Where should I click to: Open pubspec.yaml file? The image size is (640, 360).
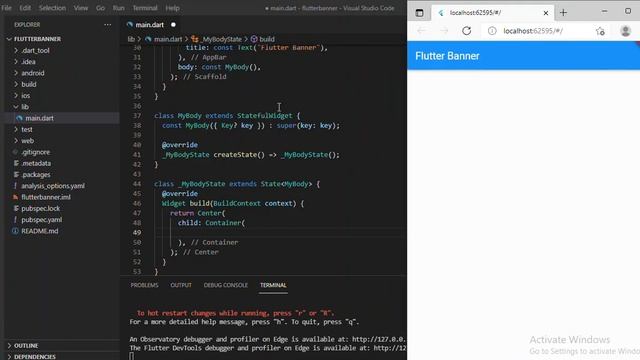click(x=42, y=220)
